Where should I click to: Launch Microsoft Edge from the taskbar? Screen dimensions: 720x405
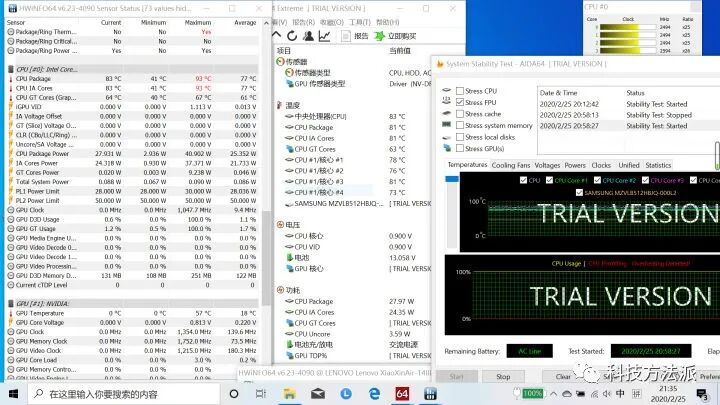374,394
